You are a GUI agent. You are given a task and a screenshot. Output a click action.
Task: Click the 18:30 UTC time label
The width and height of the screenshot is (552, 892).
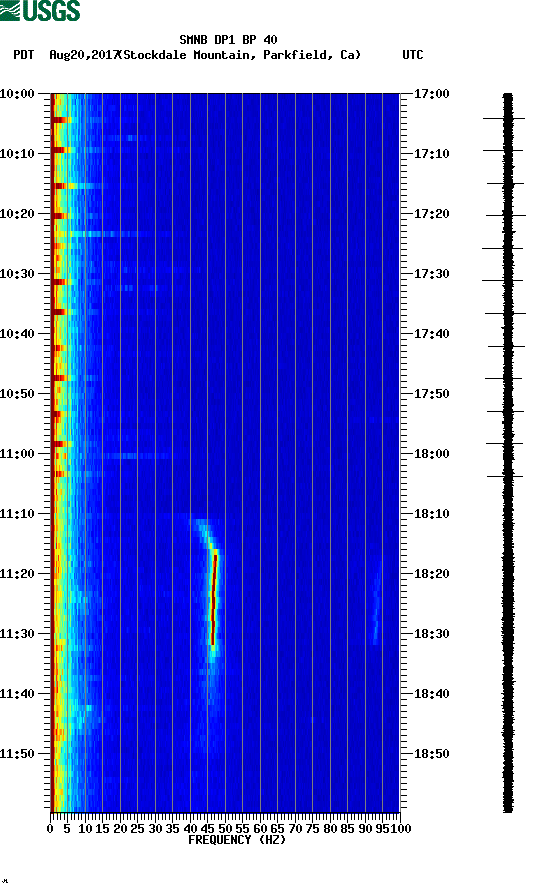431,634
